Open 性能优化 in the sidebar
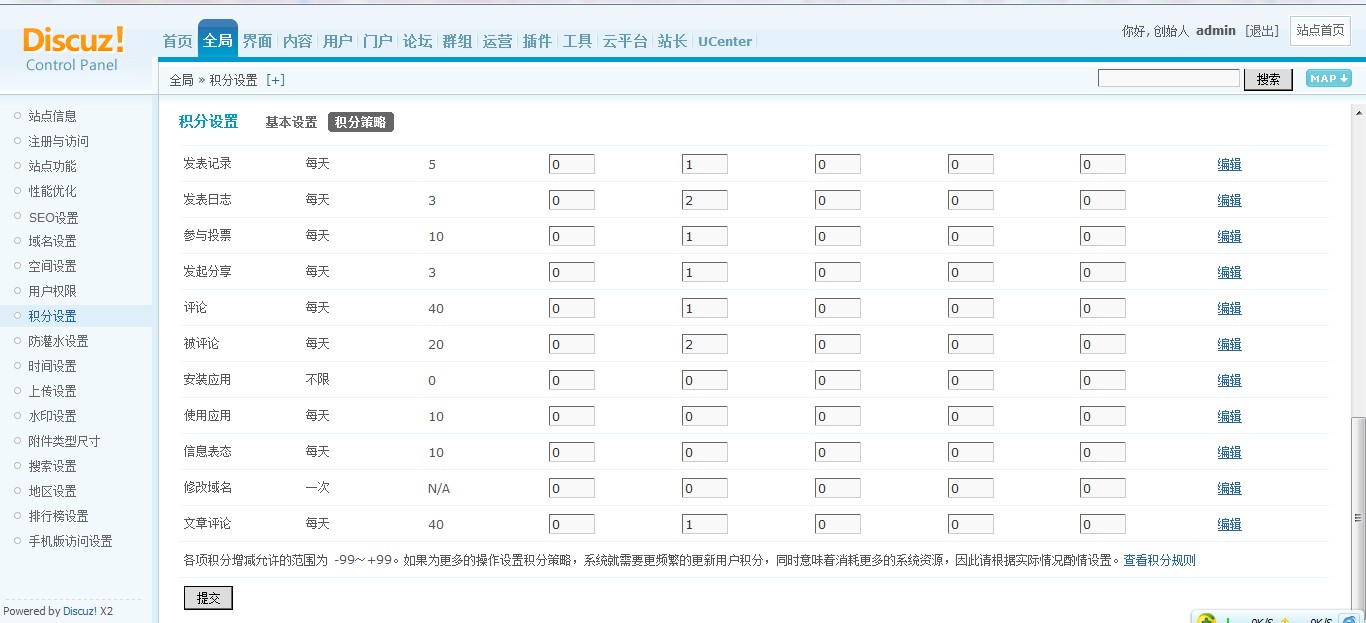The height and width of the screenshot is (623, 1366). point(52,191)
